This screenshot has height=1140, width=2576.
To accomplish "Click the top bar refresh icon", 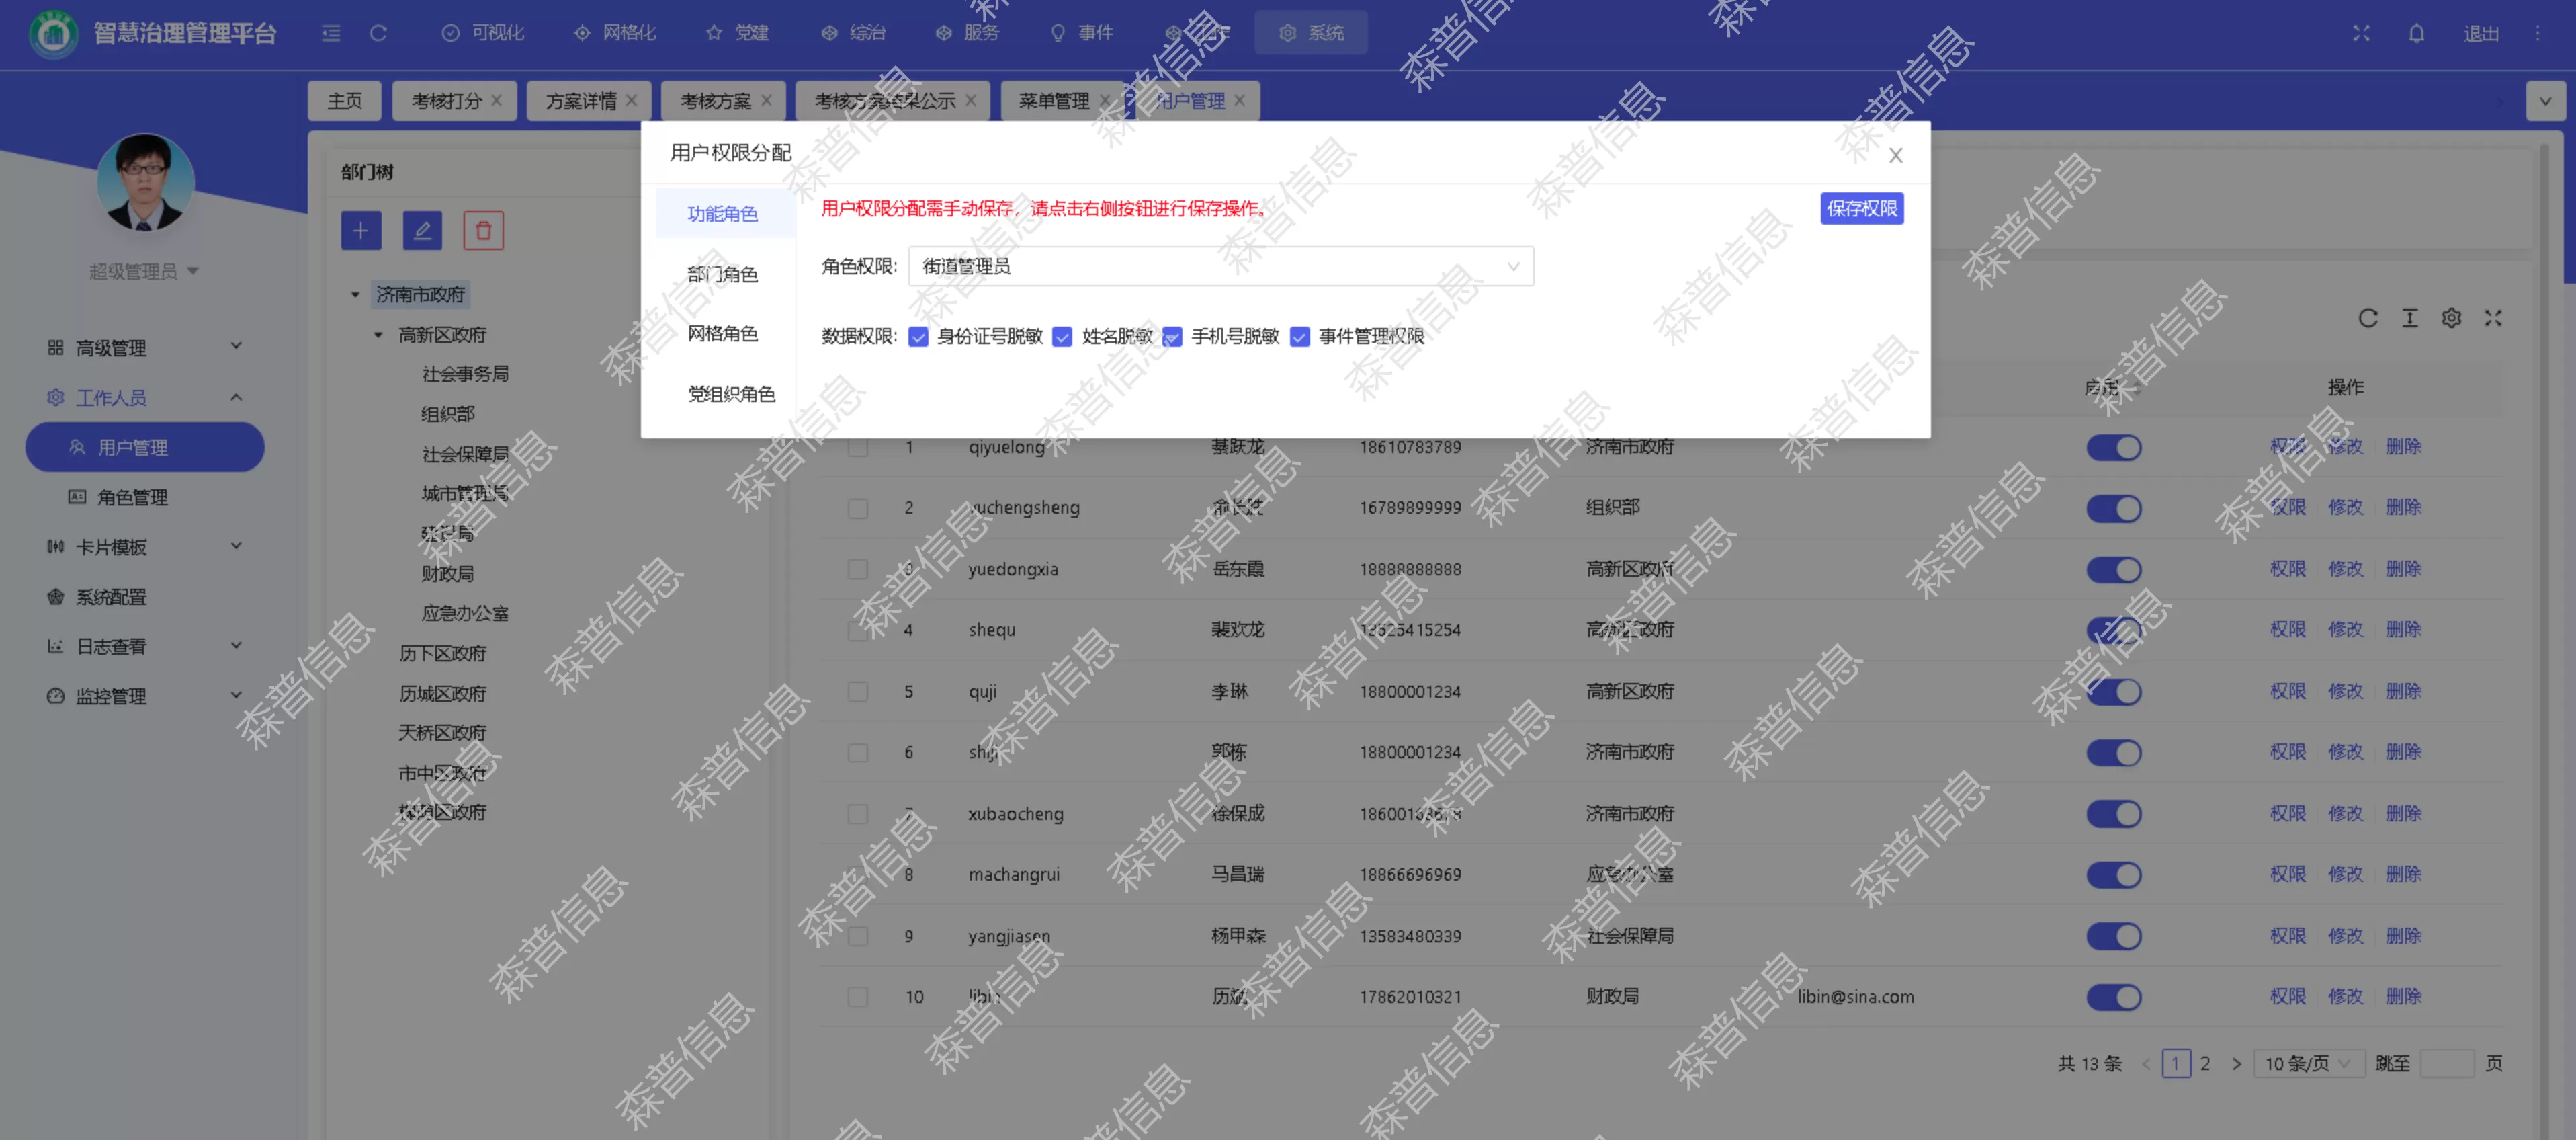I will [x=378, y=33].
